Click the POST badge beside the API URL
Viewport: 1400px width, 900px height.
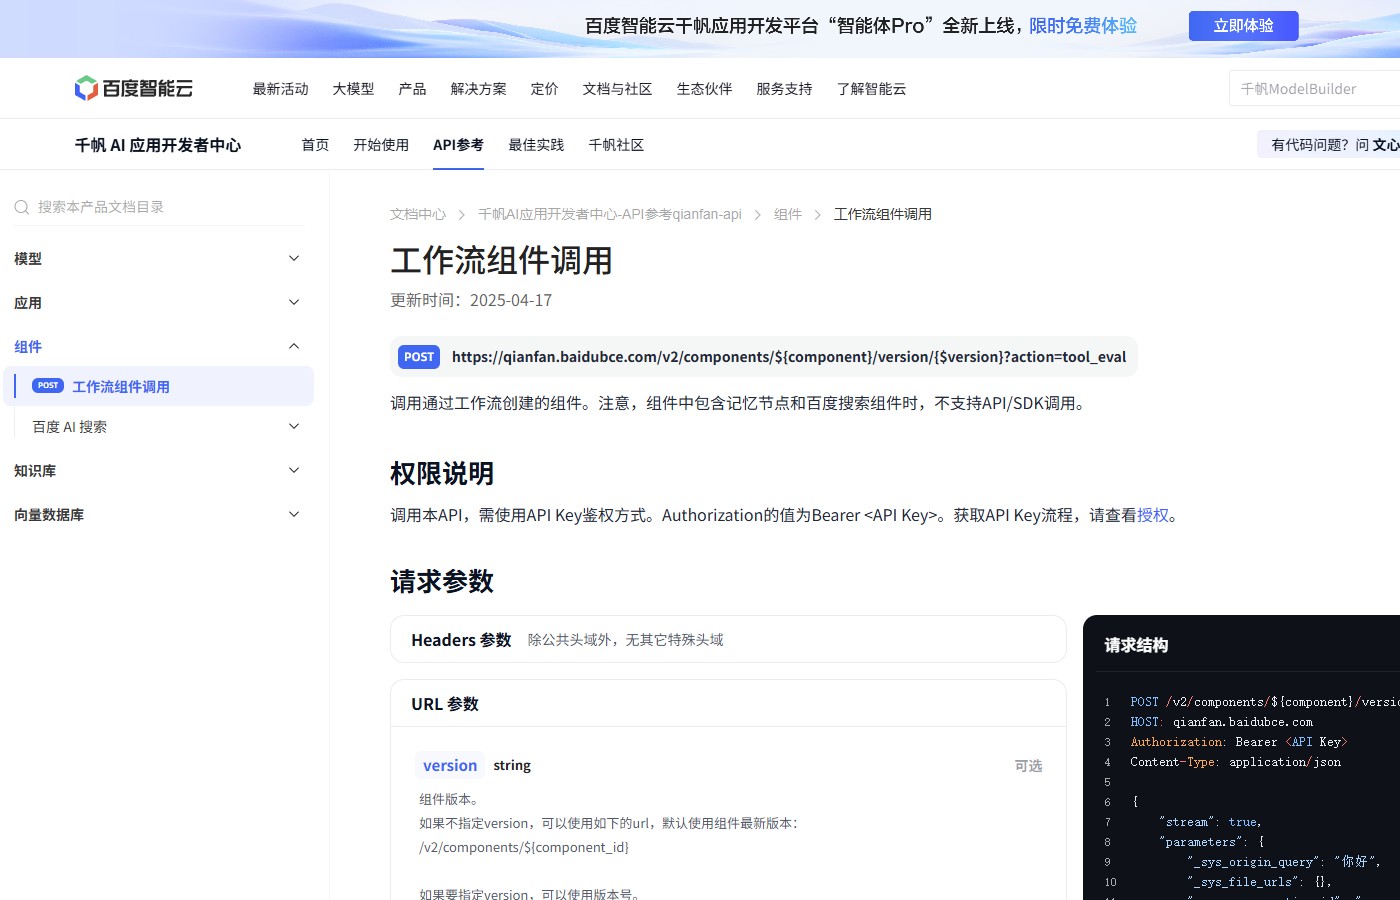pos(419,357)
